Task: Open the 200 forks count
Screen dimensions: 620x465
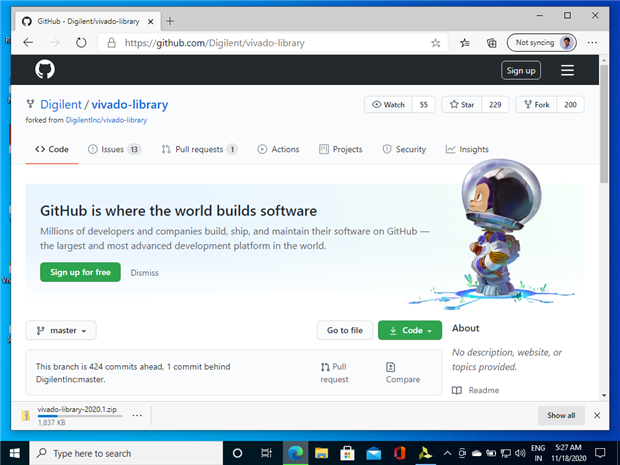Action: coord(570,105)
